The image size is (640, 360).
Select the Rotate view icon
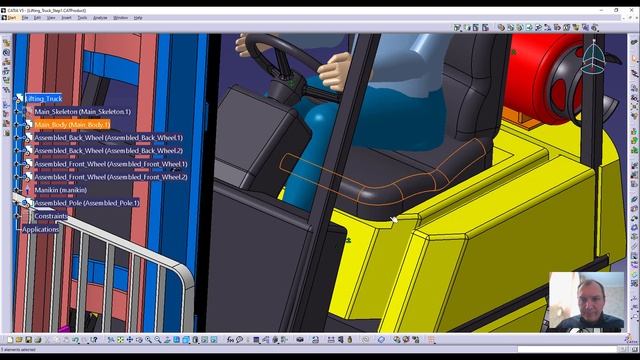point(139,340)
